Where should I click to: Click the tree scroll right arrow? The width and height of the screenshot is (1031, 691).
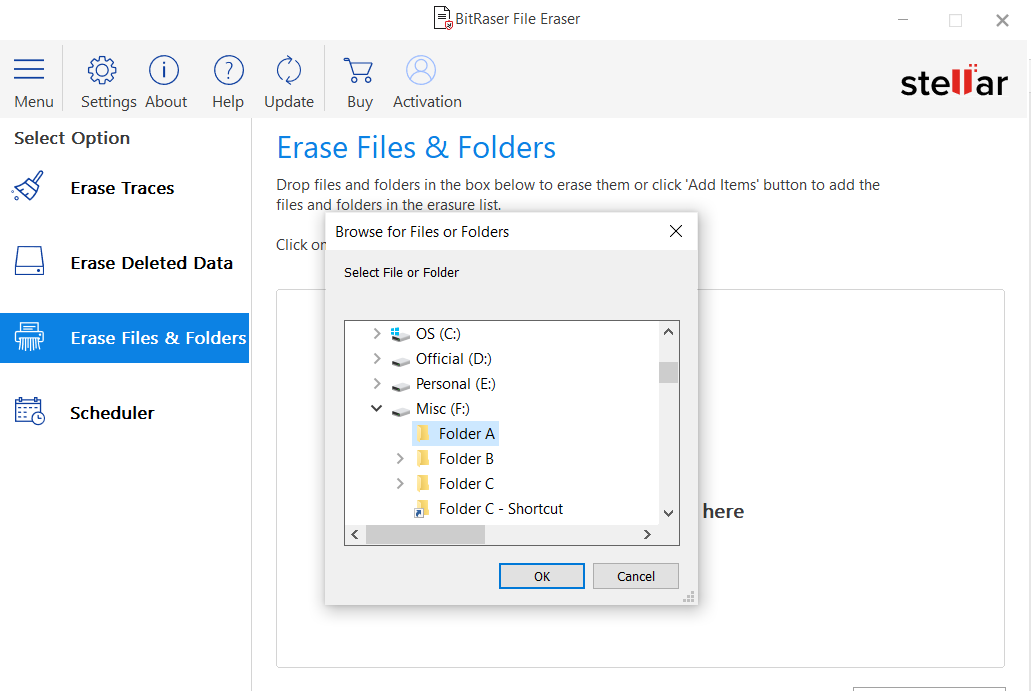647,535
